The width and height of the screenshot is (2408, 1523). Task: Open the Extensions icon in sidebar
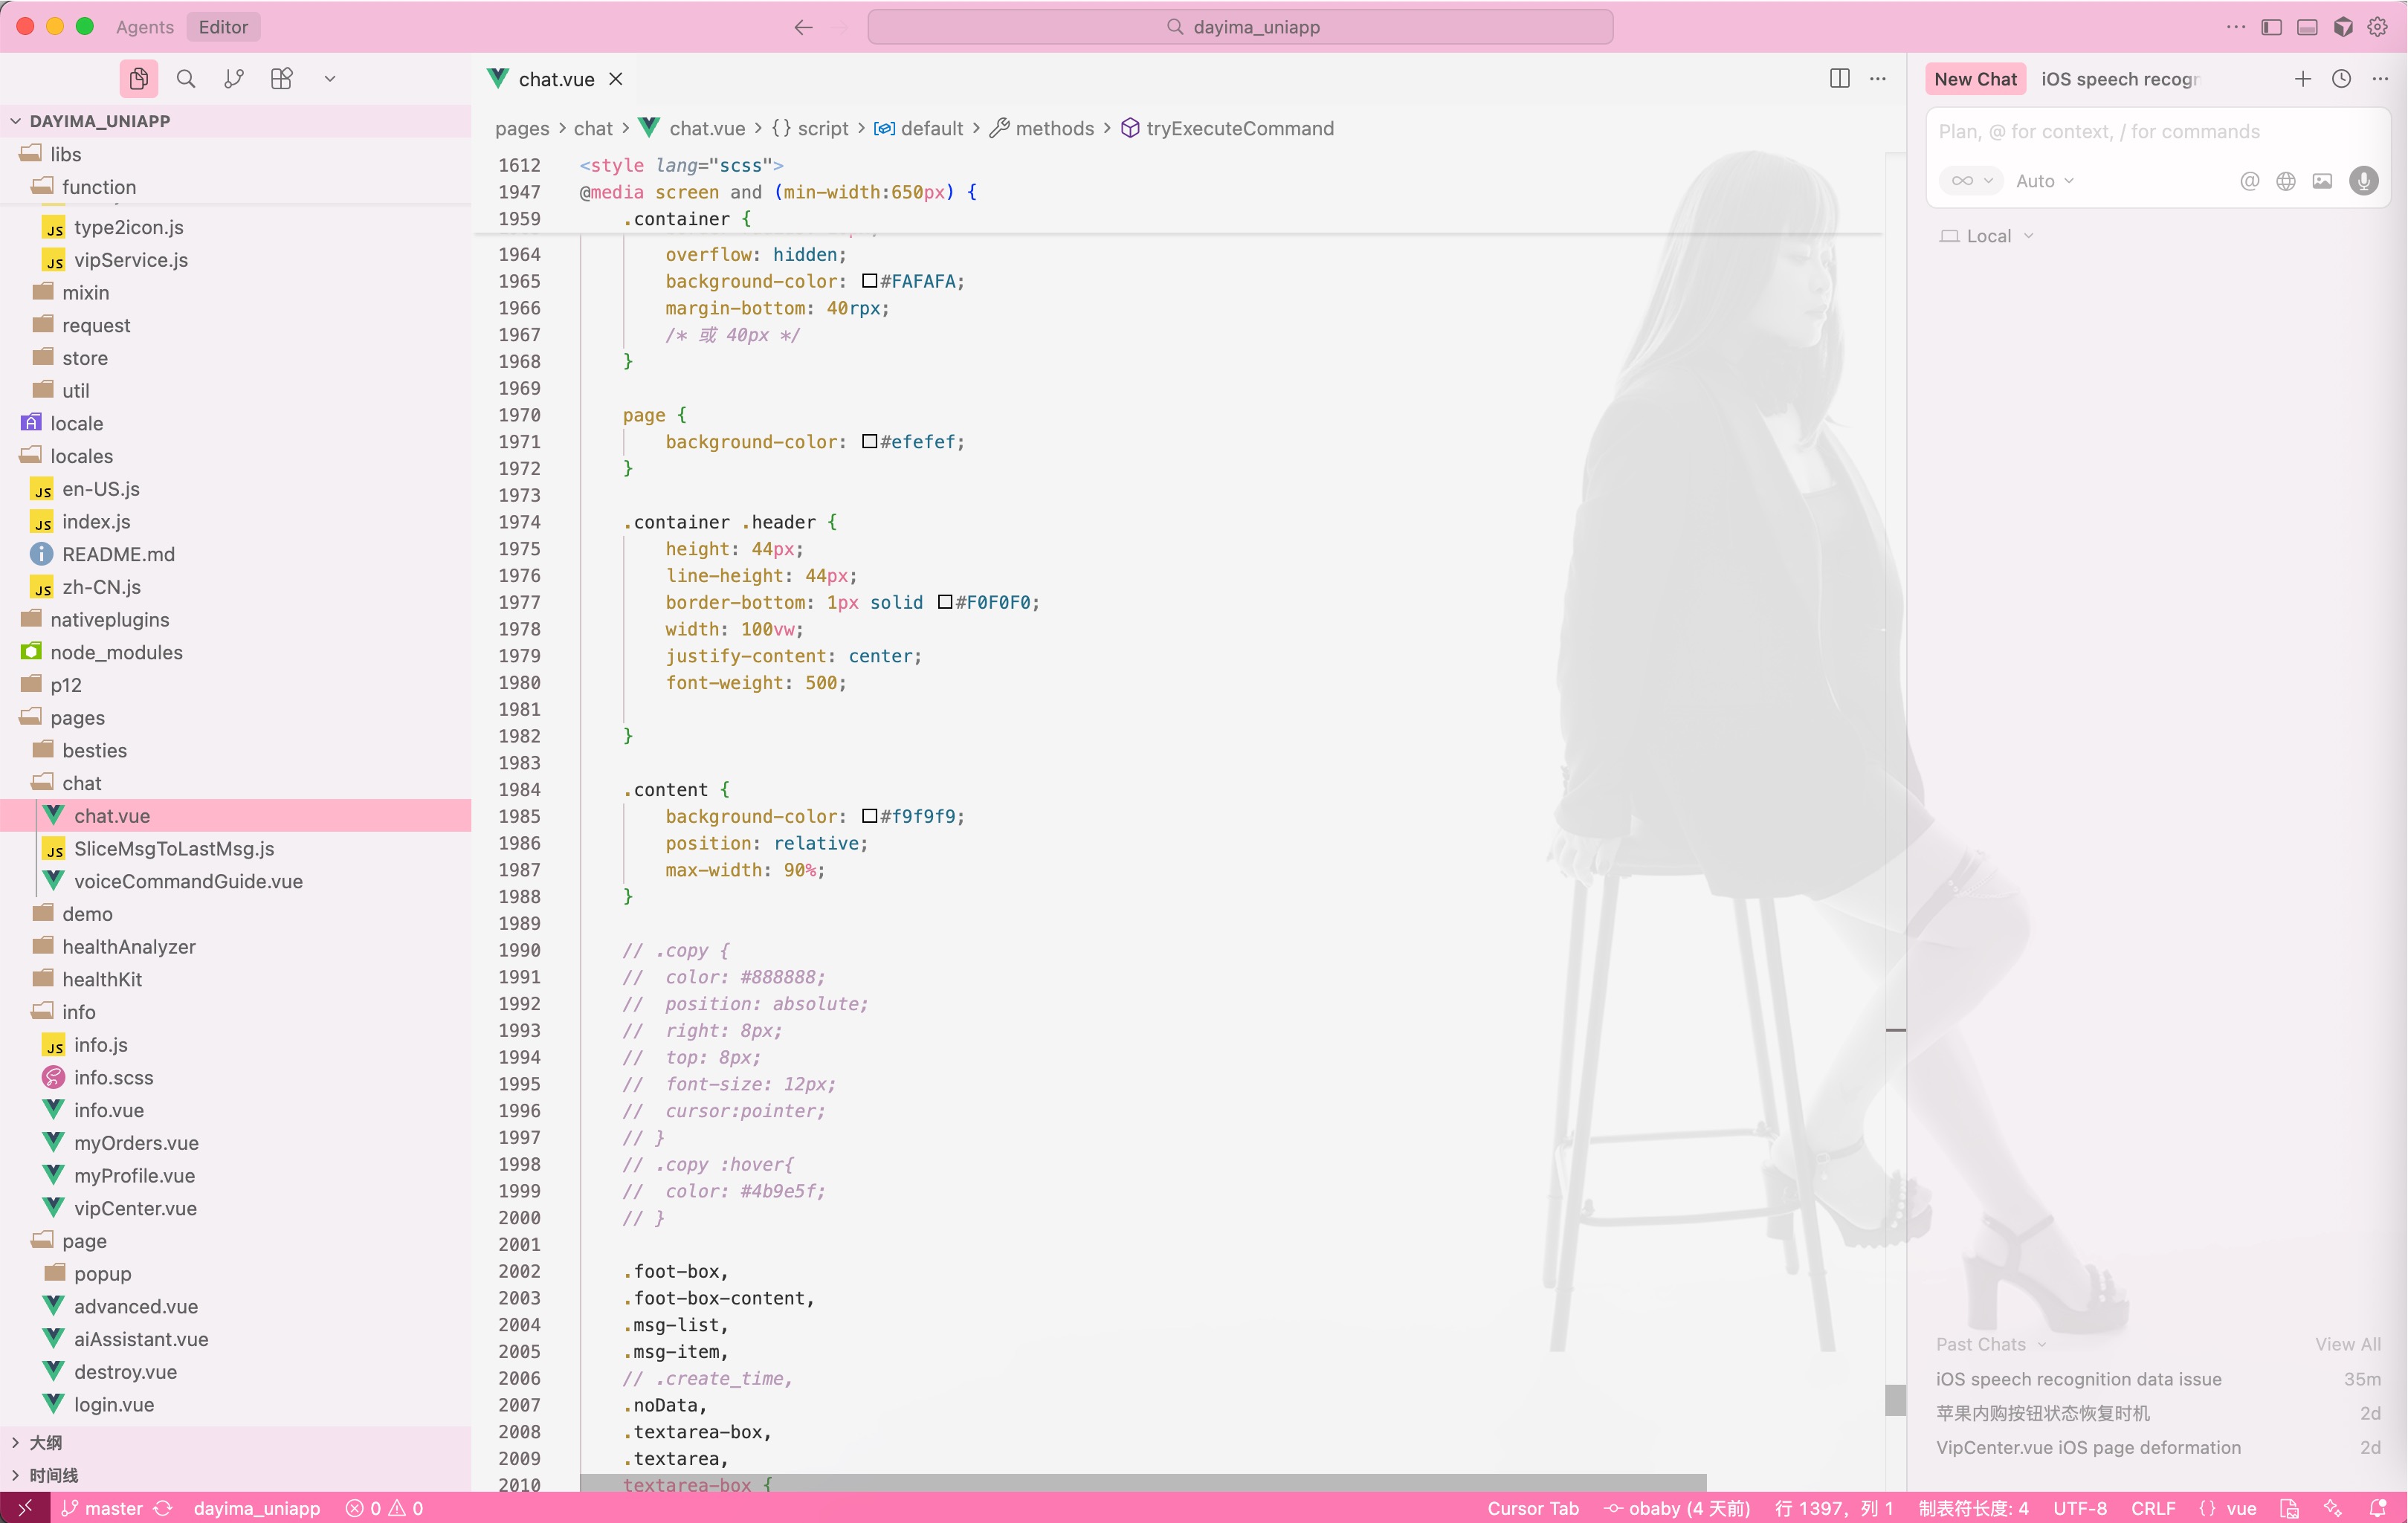pos(282,79)
